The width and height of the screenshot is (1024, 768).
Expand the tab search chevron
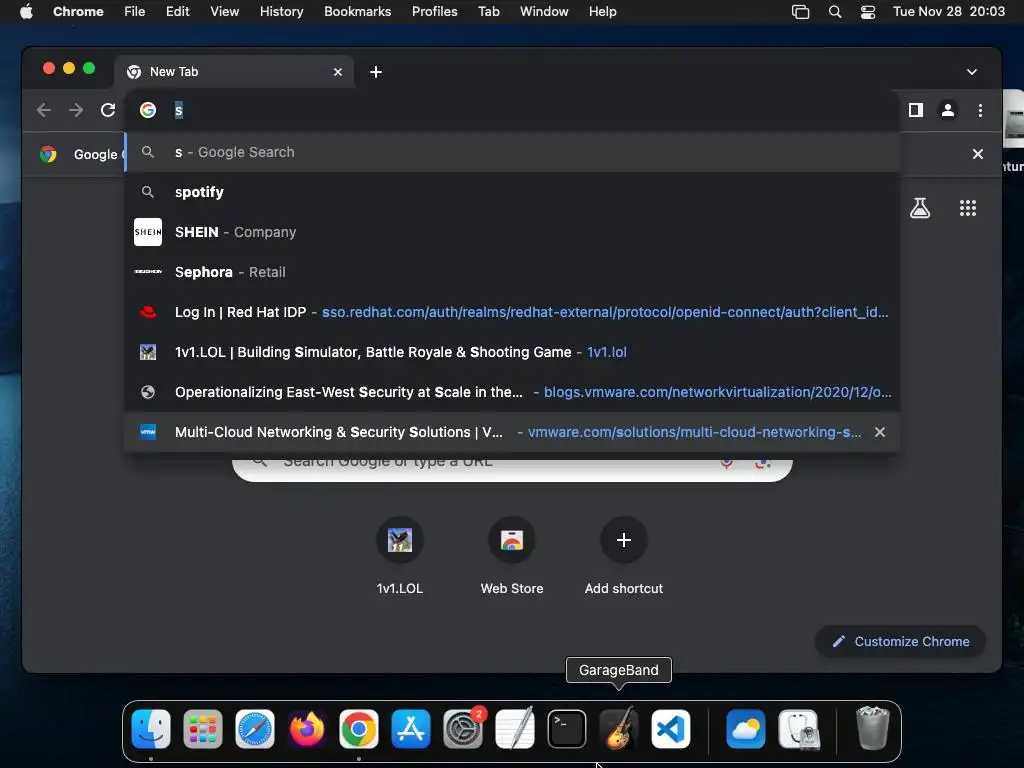(x=972, y=72)
